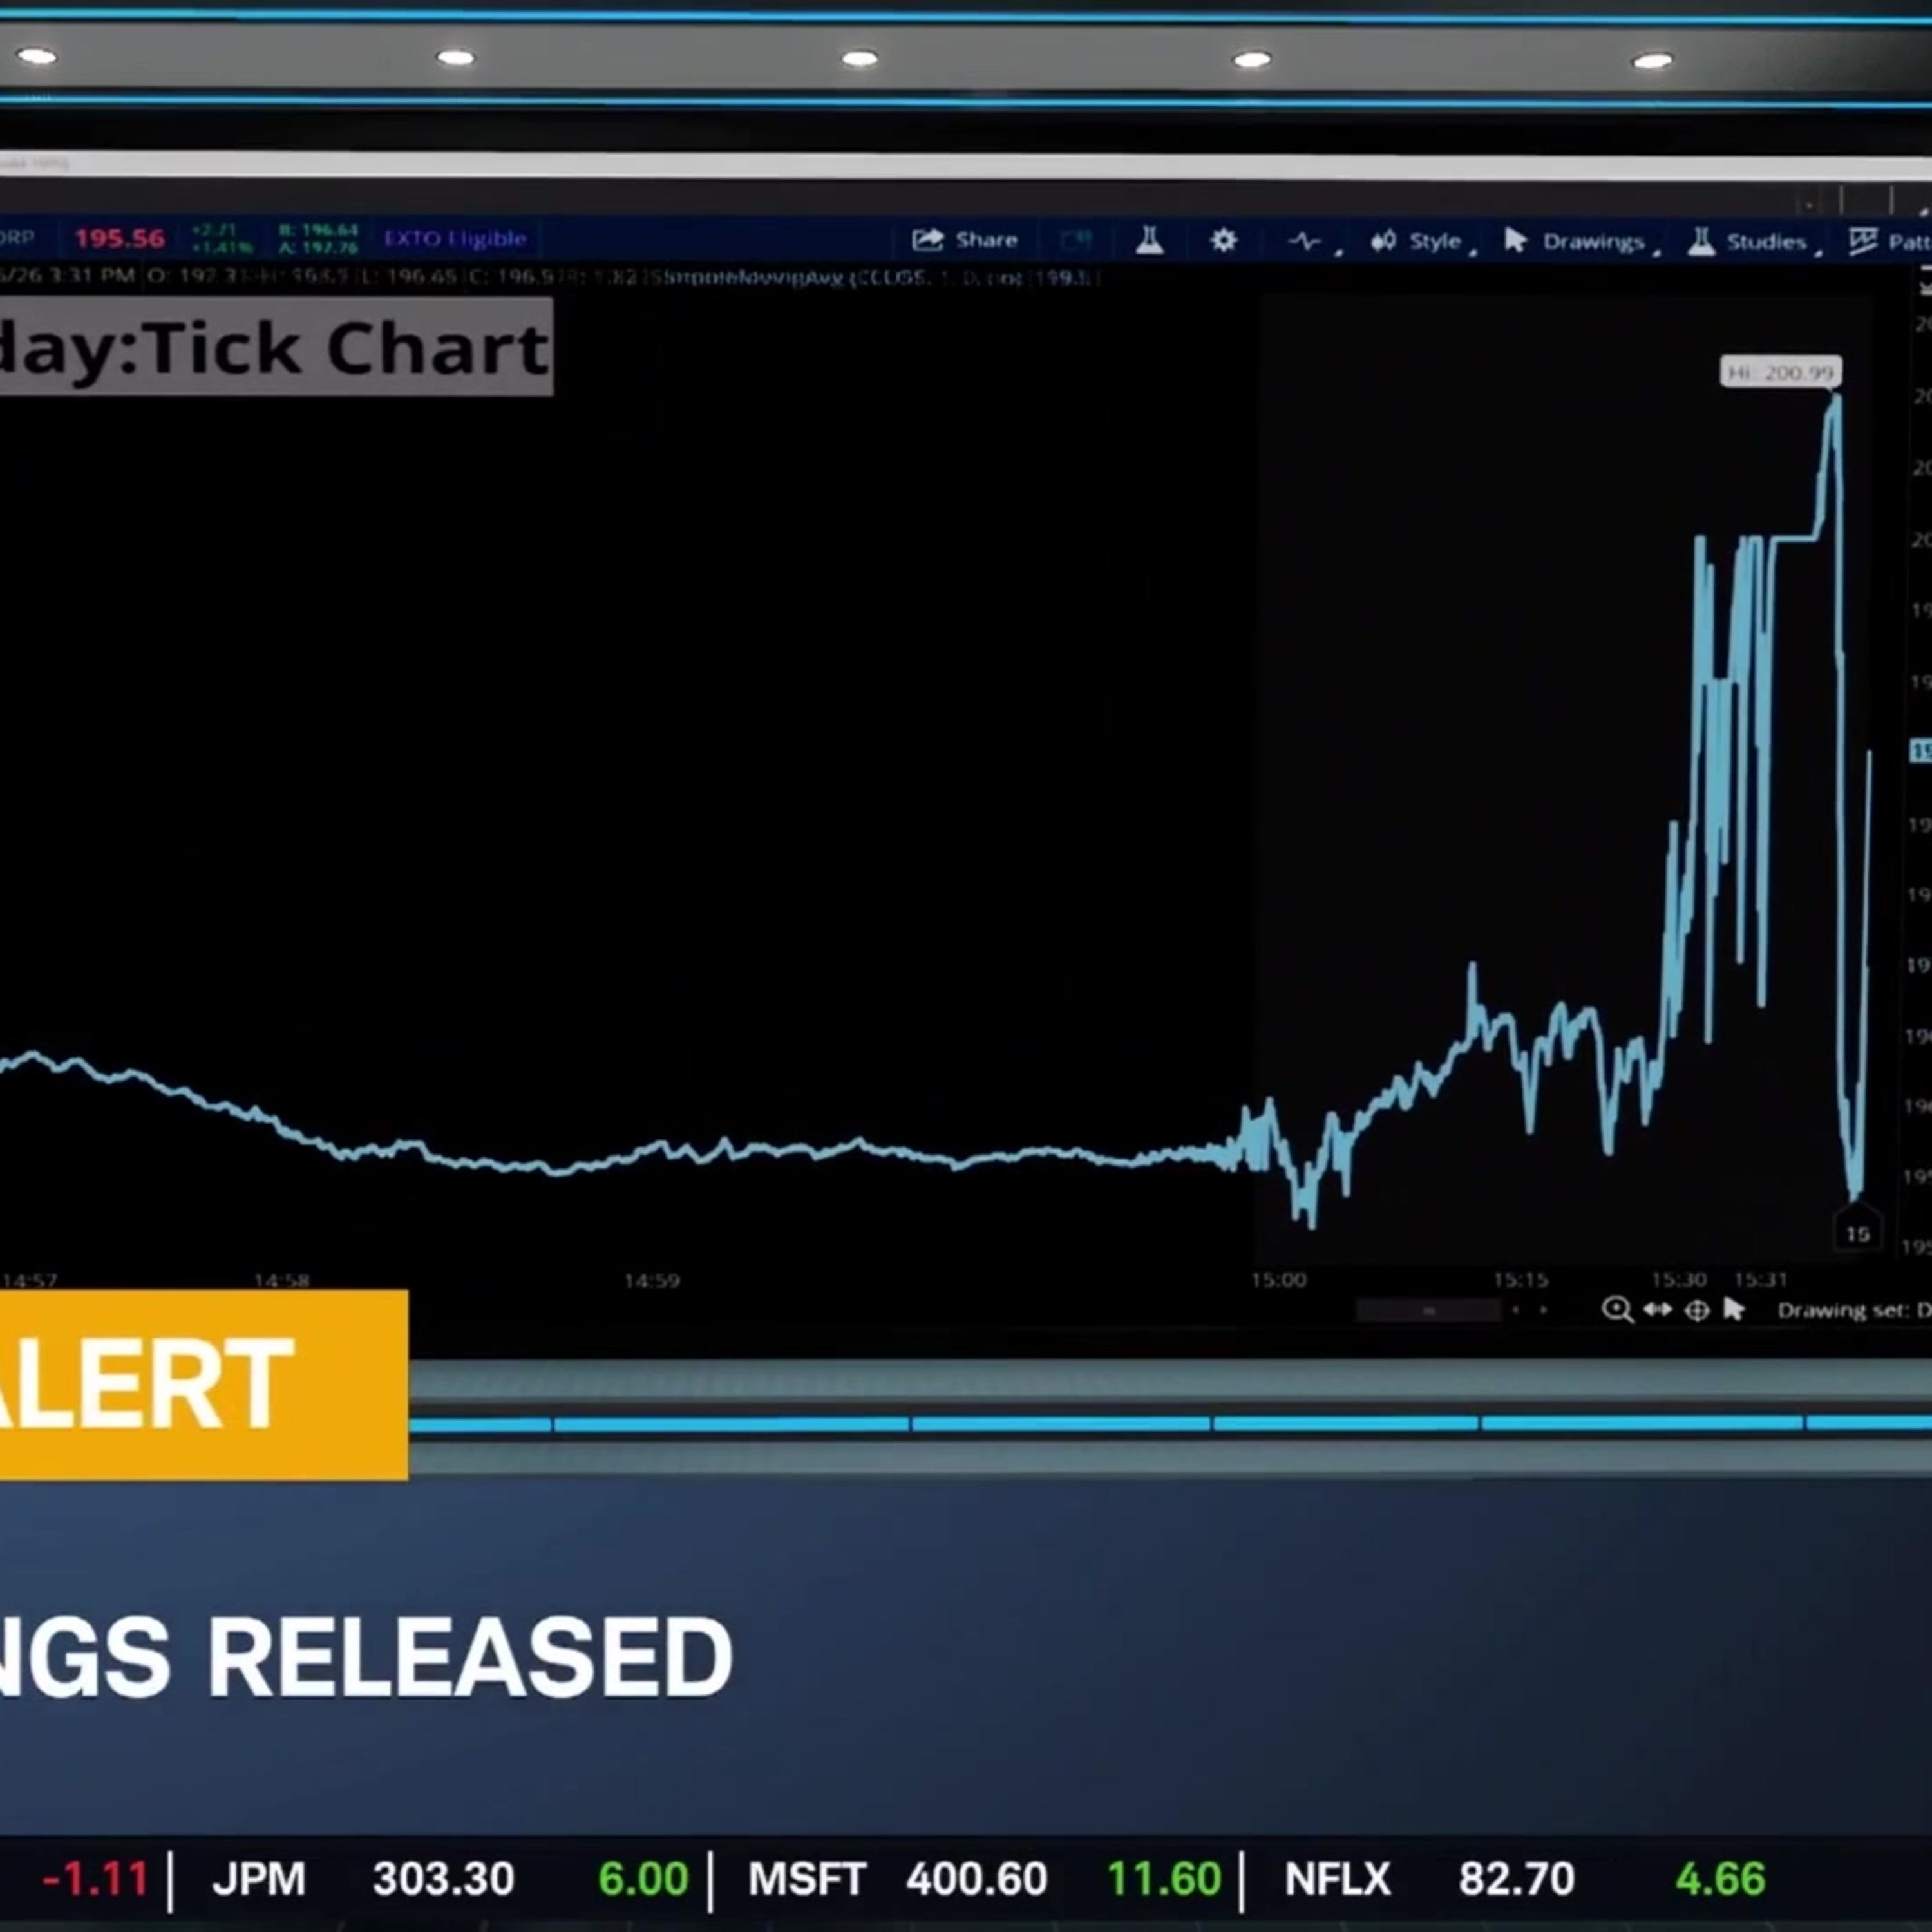Click the horizontal pan arrows icon

tap(1658, 1310)
